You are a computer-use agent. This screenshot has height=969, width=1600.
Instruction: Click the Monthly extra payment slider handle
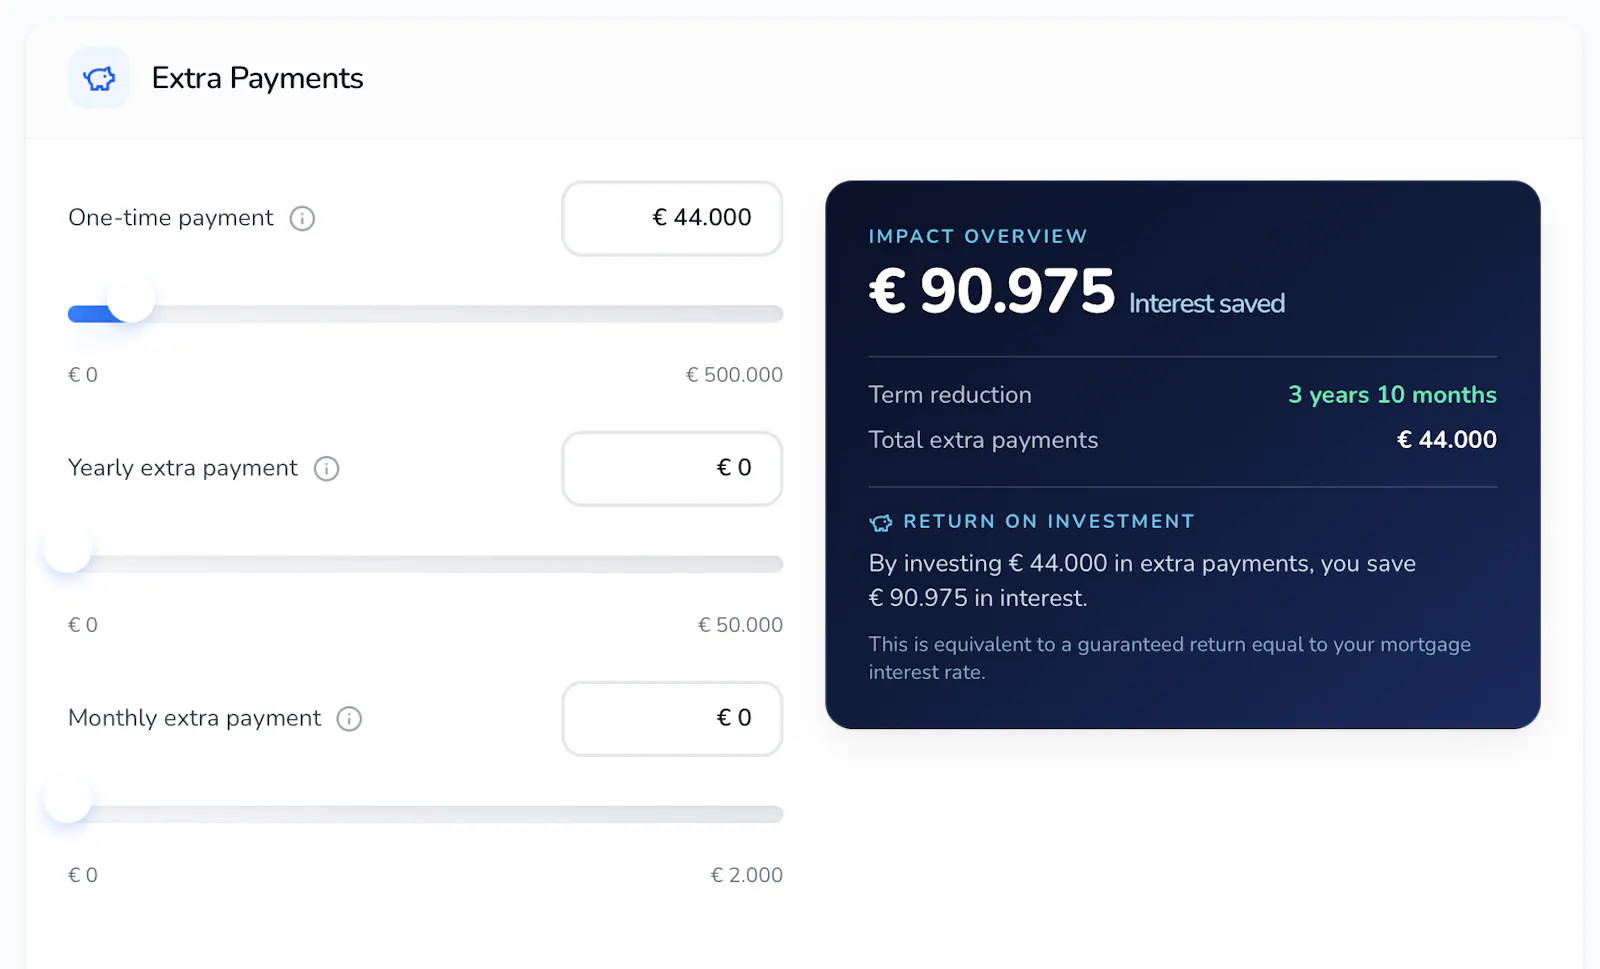(68, 799)
